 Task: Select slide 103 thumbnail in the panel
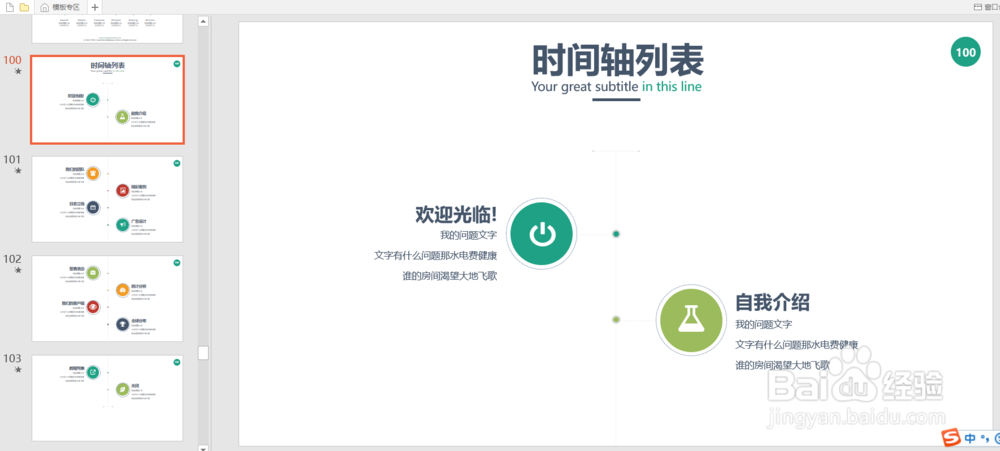[x=107, y=398]
